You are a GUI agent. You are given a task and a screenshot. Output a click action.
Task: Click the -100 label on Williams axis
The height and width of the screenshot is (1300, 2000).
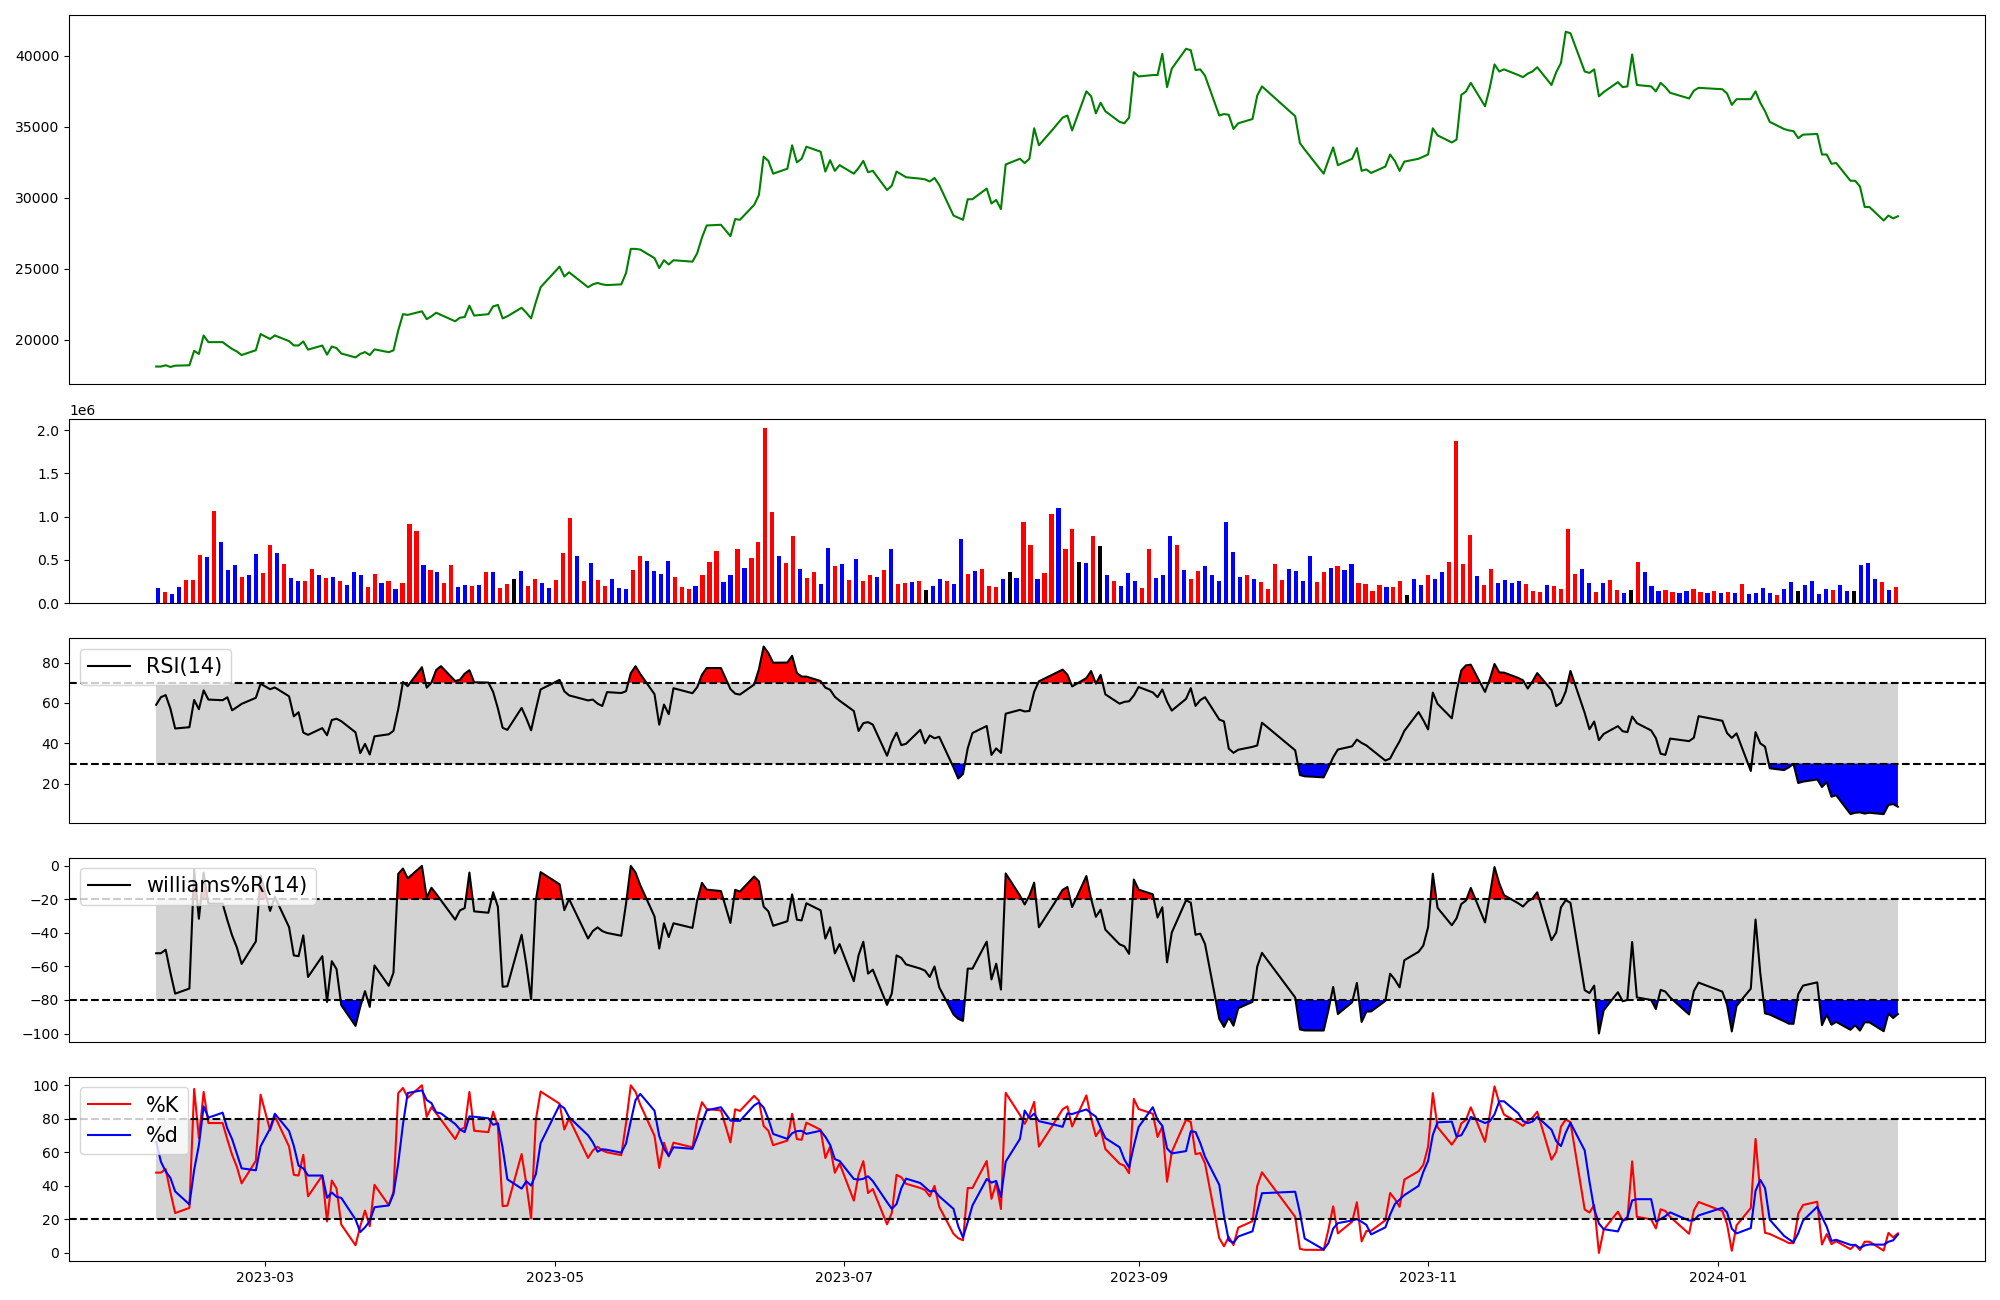click(x=42, y=1034)
